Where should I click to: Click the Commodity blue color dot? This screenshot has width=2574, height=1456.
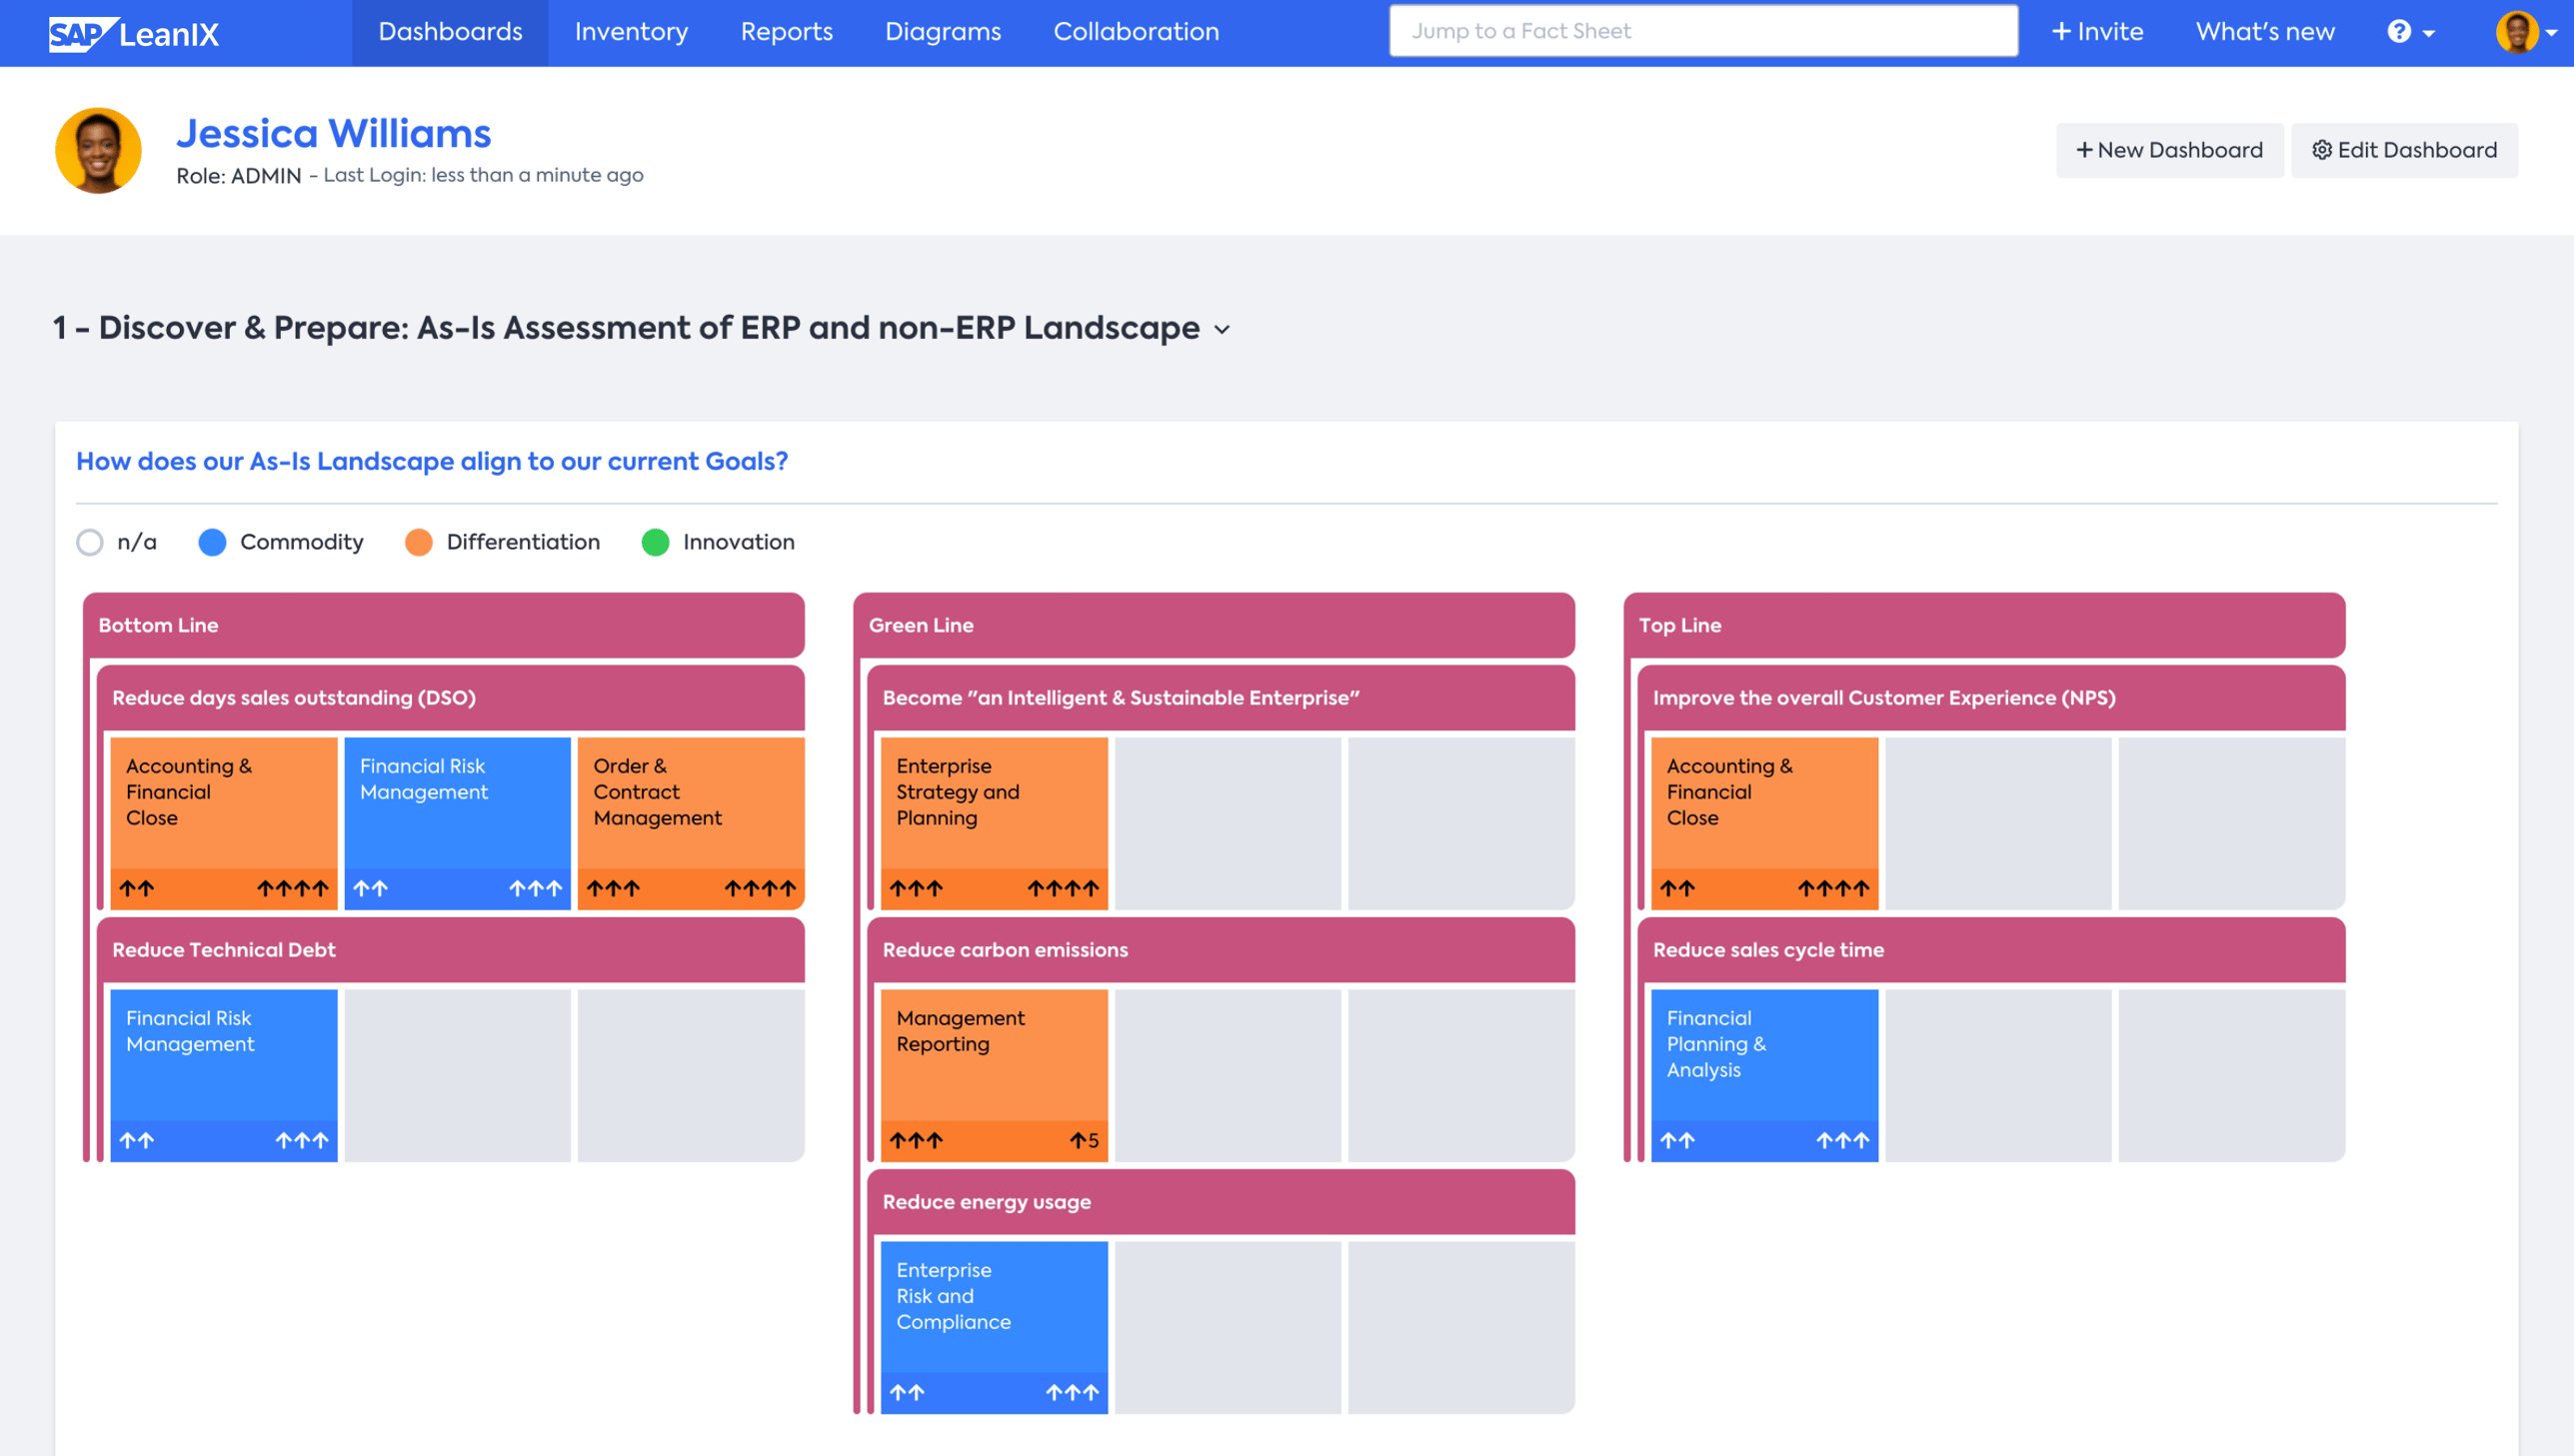212,542
